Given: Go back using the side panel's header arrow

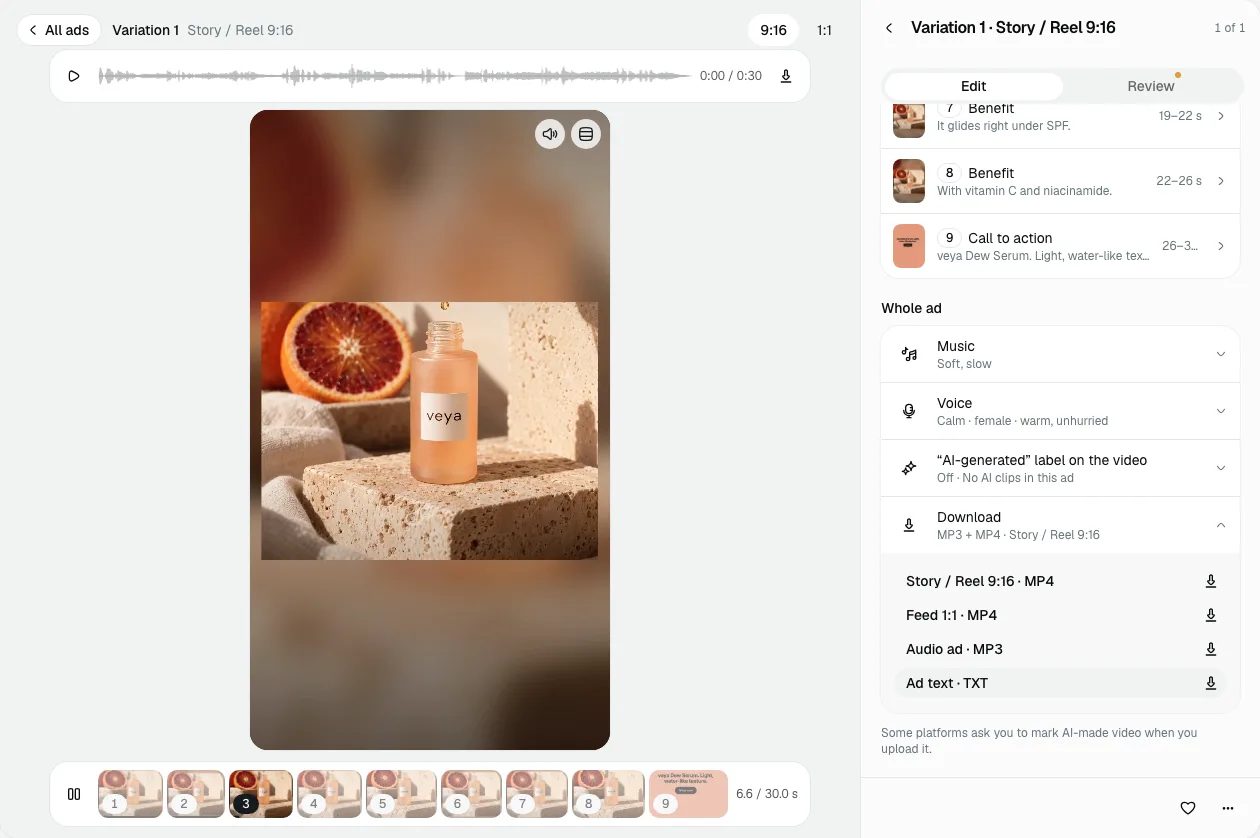Looking at the screenshot, I should [x=889, y=28].
